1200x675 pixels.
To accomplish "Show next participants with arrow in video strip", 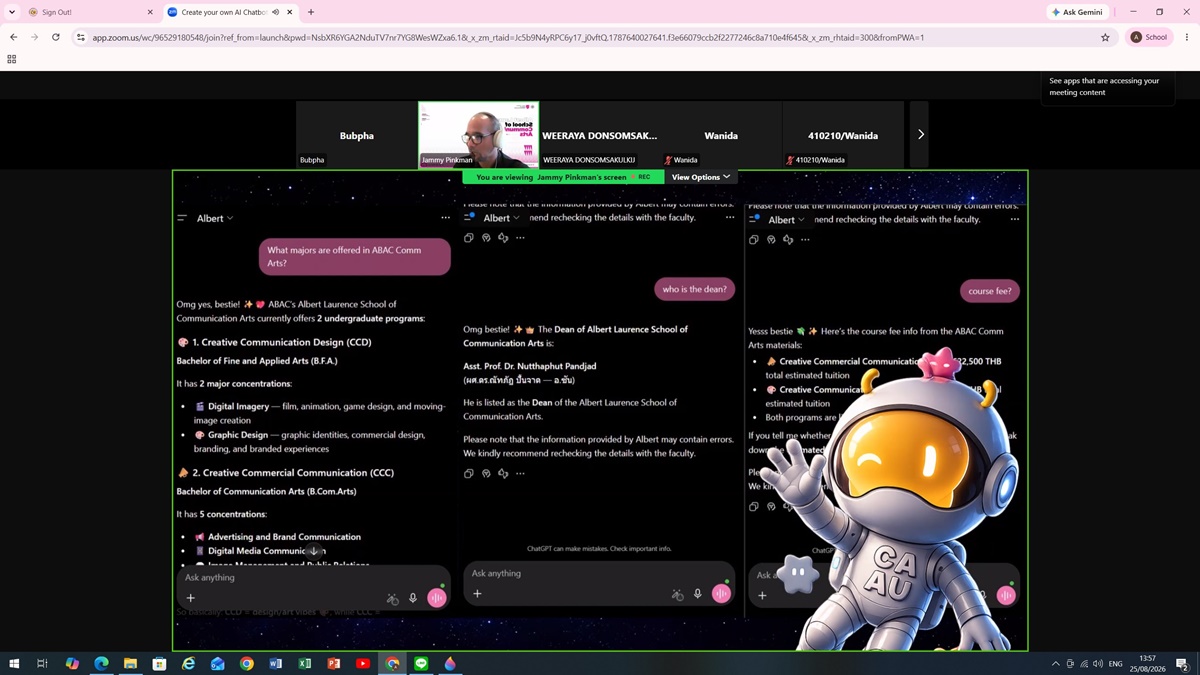I will pyautogui.click(x=921, y=134).
